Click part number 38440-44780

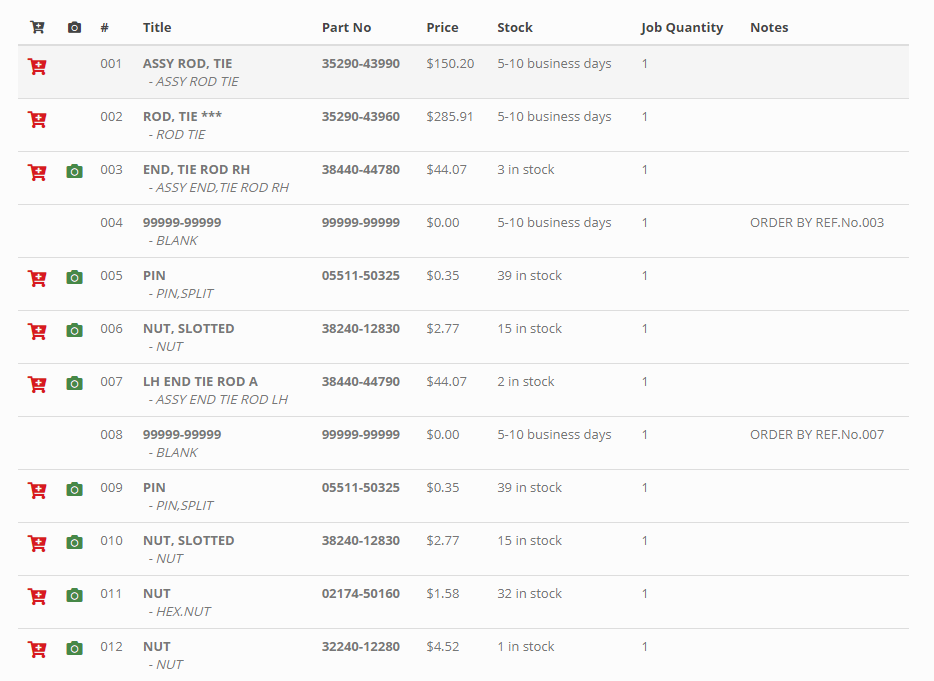[x=360, y=170]
